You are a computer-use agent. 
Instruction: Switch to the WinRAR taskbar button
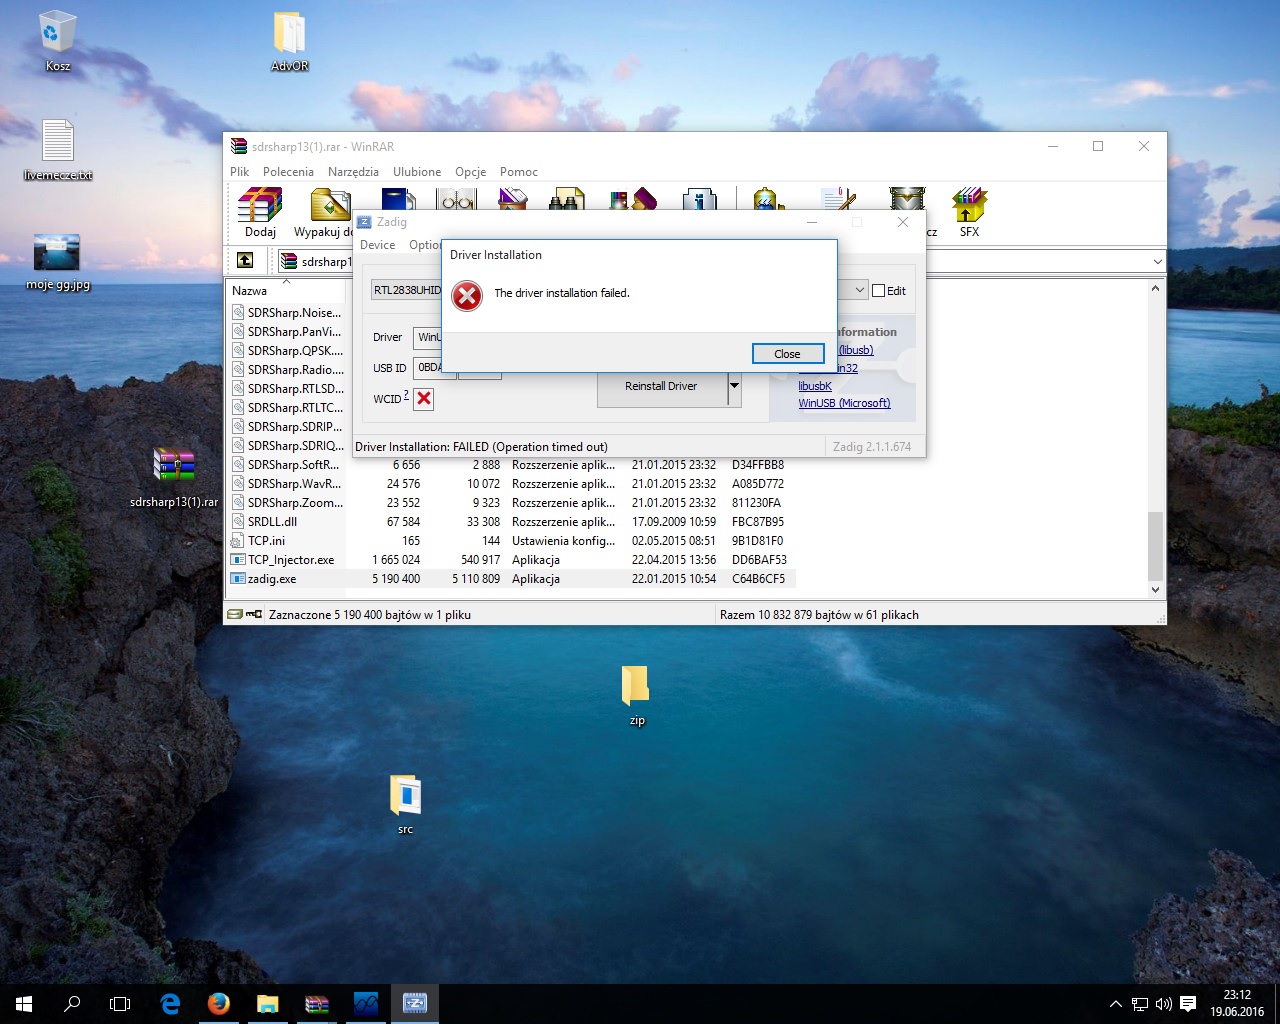click(x=317, y=1004)
